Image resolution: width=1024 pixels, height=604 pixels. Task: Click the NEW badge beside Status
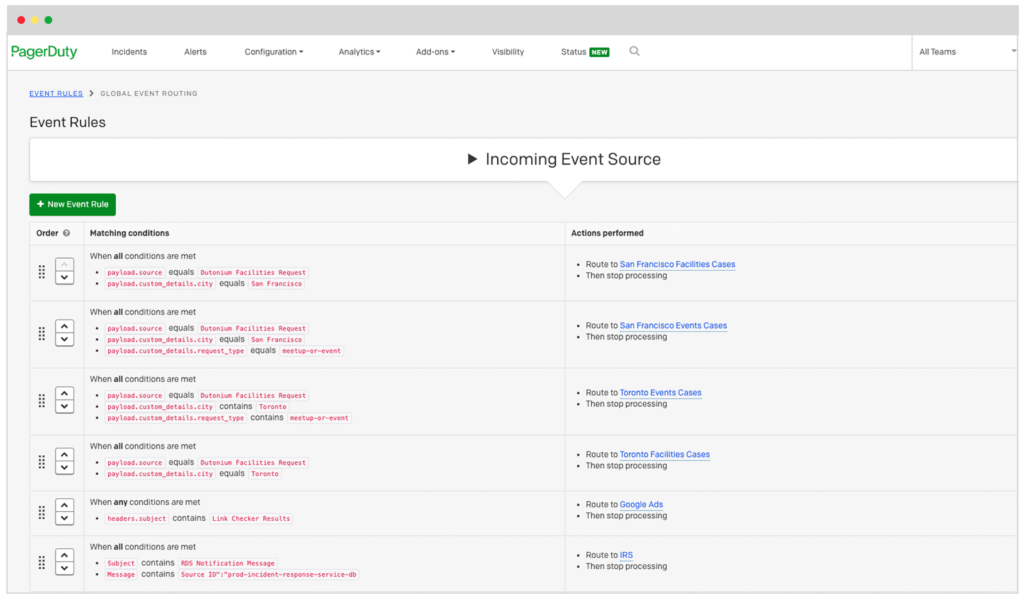[599, 52]
